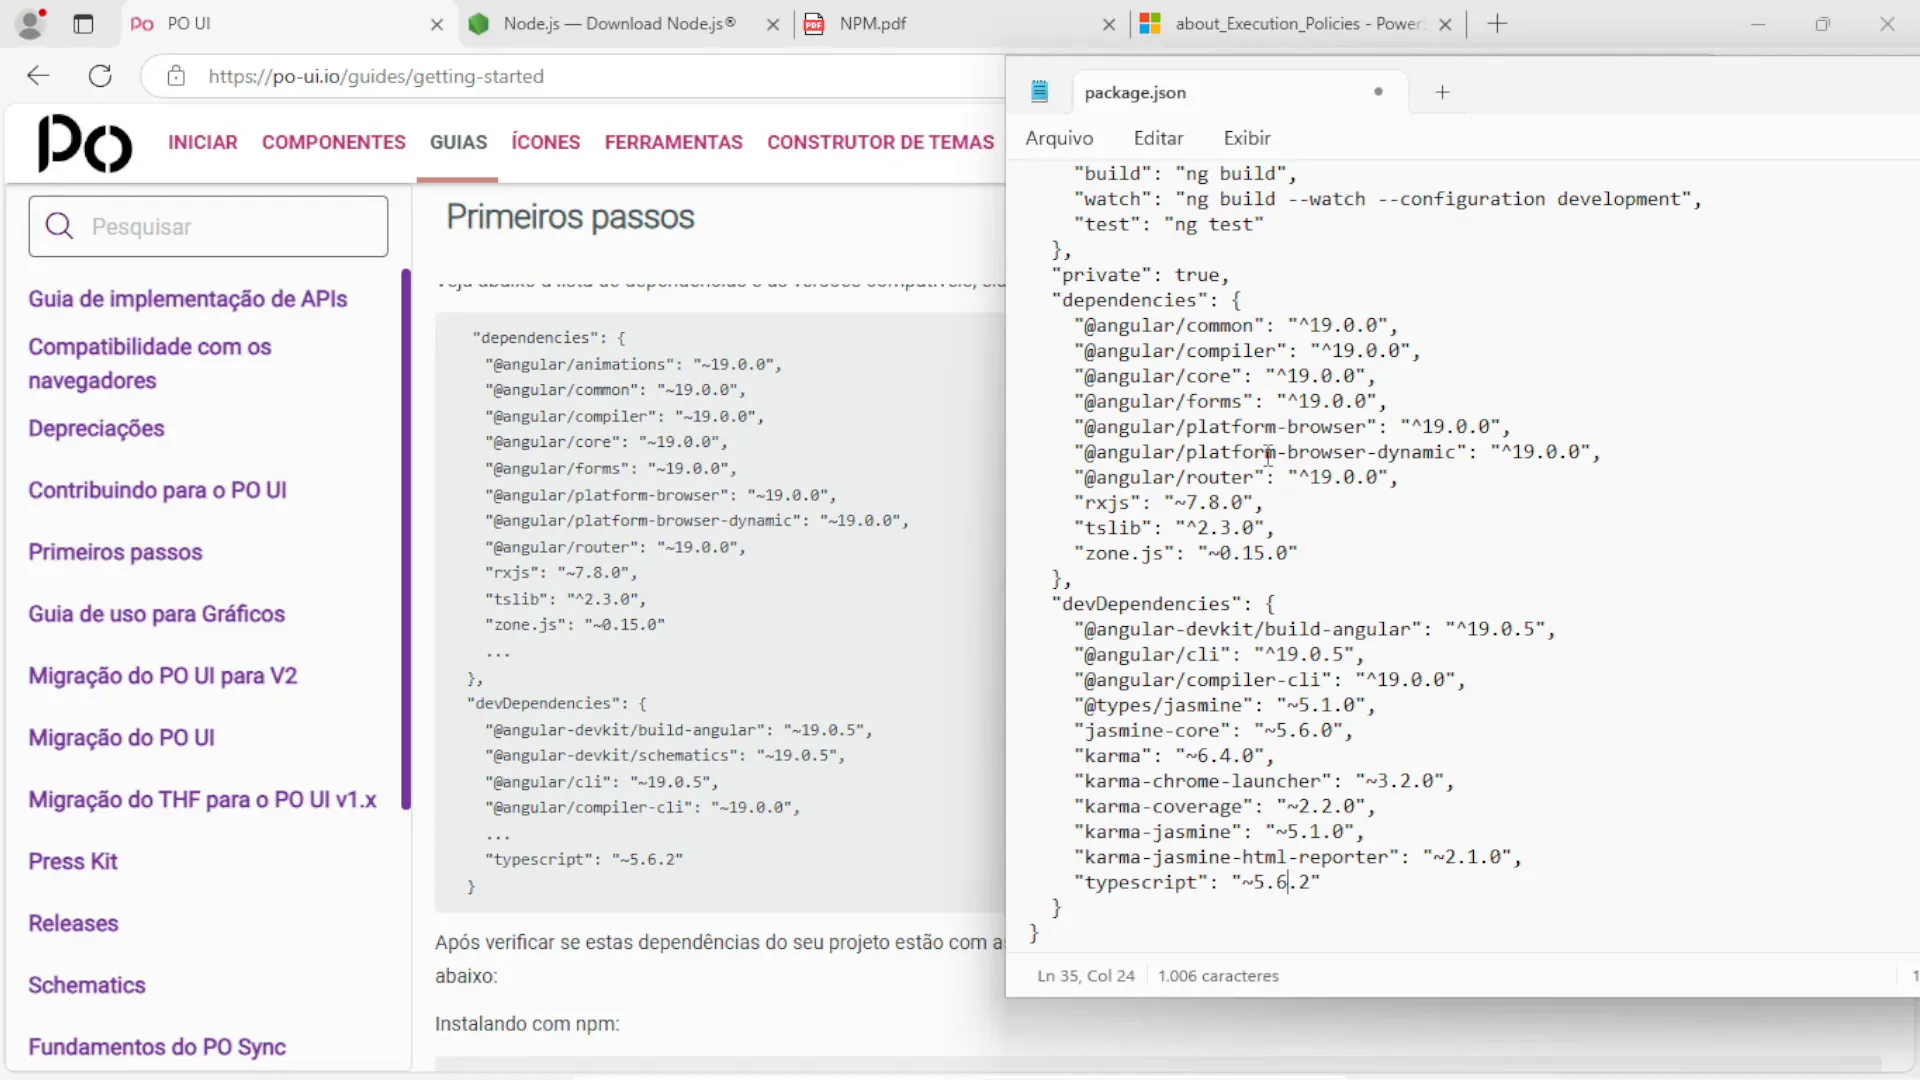Click the tab actions workspace icon

coord(83,24)
